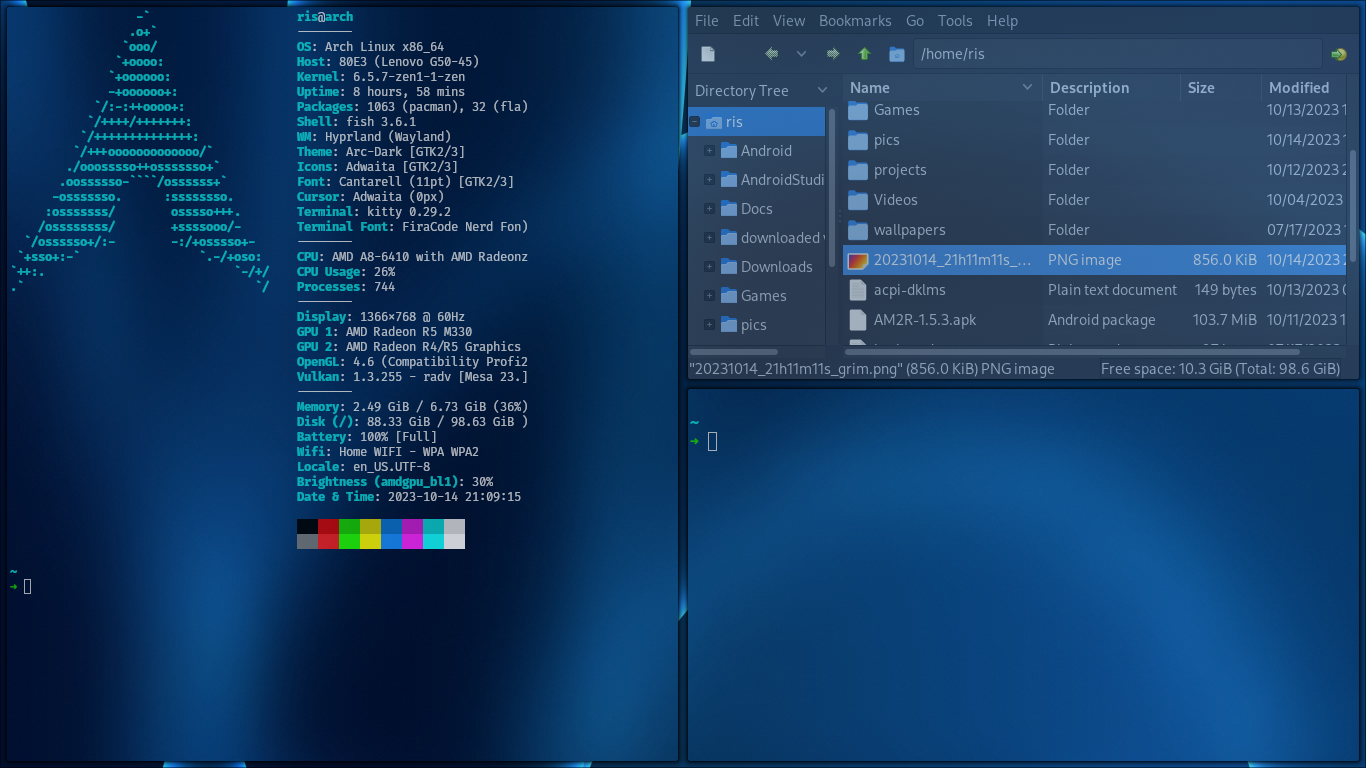
Task: Focus the prompt in the lower-right terminal
Action: [x=712, y=441]
